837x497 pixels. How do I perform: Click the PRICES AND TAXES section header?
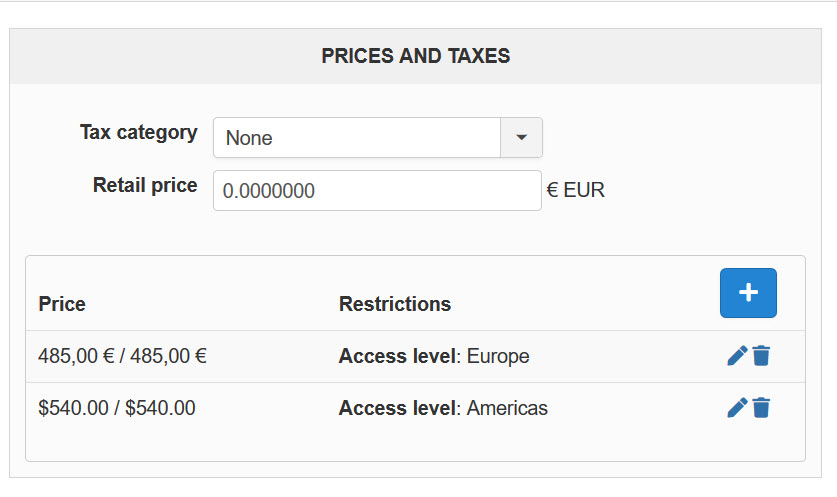click(x=416, y=56)
